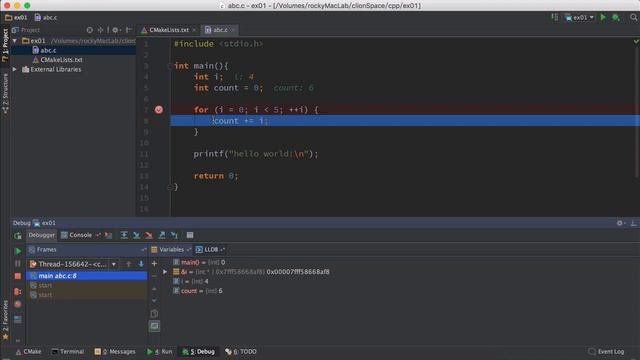The image size is (640, 360).
Task: Rerun ex01 debug session icon
Action: coord(18,236)
